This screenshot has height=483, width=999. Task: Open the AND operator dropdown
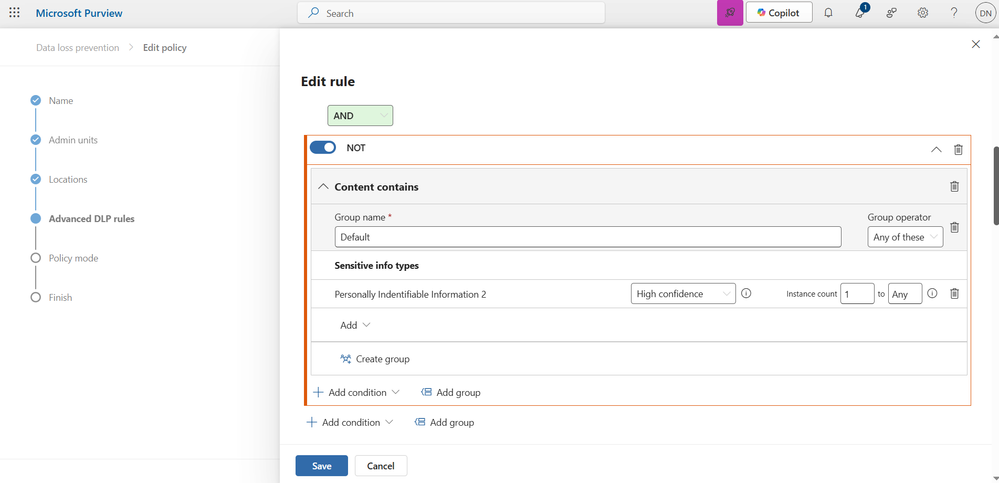(x=360, y=115)
